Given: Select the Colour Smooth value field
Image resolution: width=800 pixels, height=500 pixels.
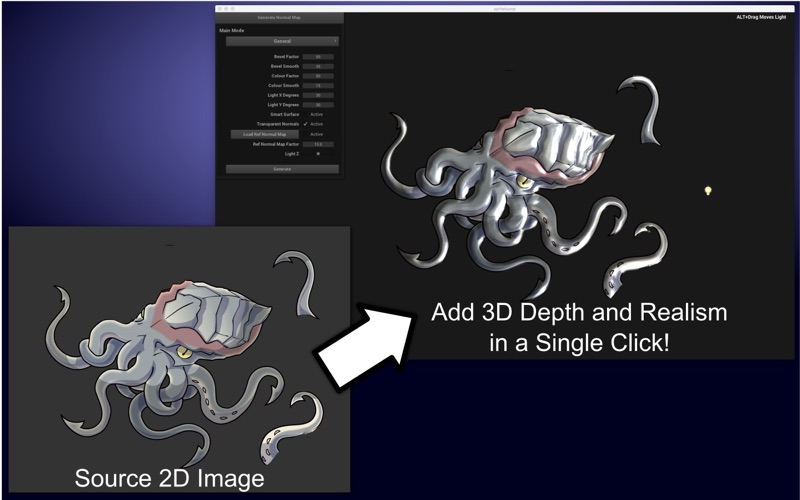Looking at the screenshot, I should point(318,86).
